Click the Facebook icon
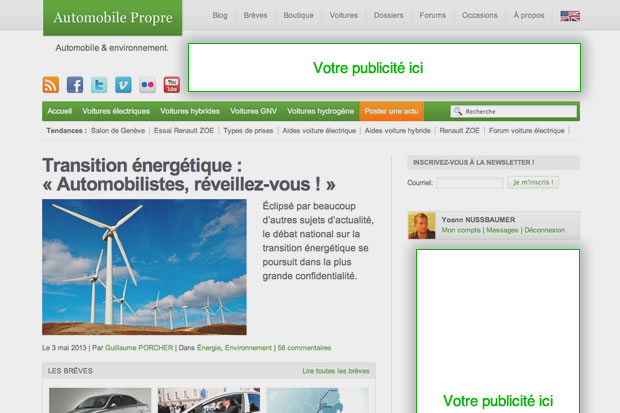Screen dimensions: 620x413 pyautogui.click(x=75, y=85)
